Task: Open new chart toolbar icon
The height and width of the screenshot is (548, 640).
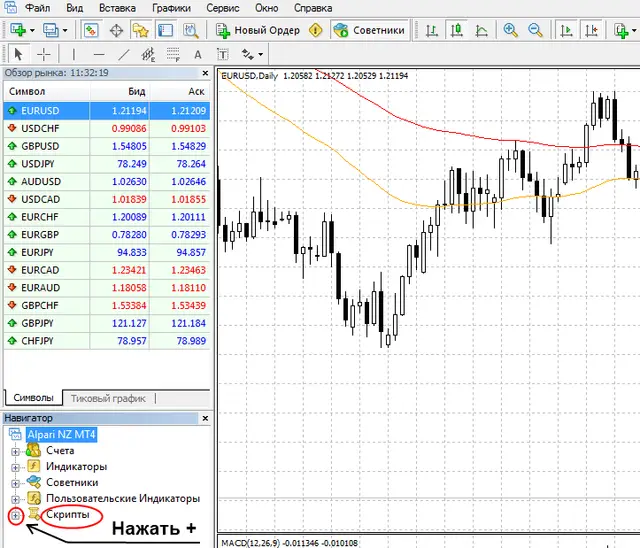Action: (x=18, y=30)
